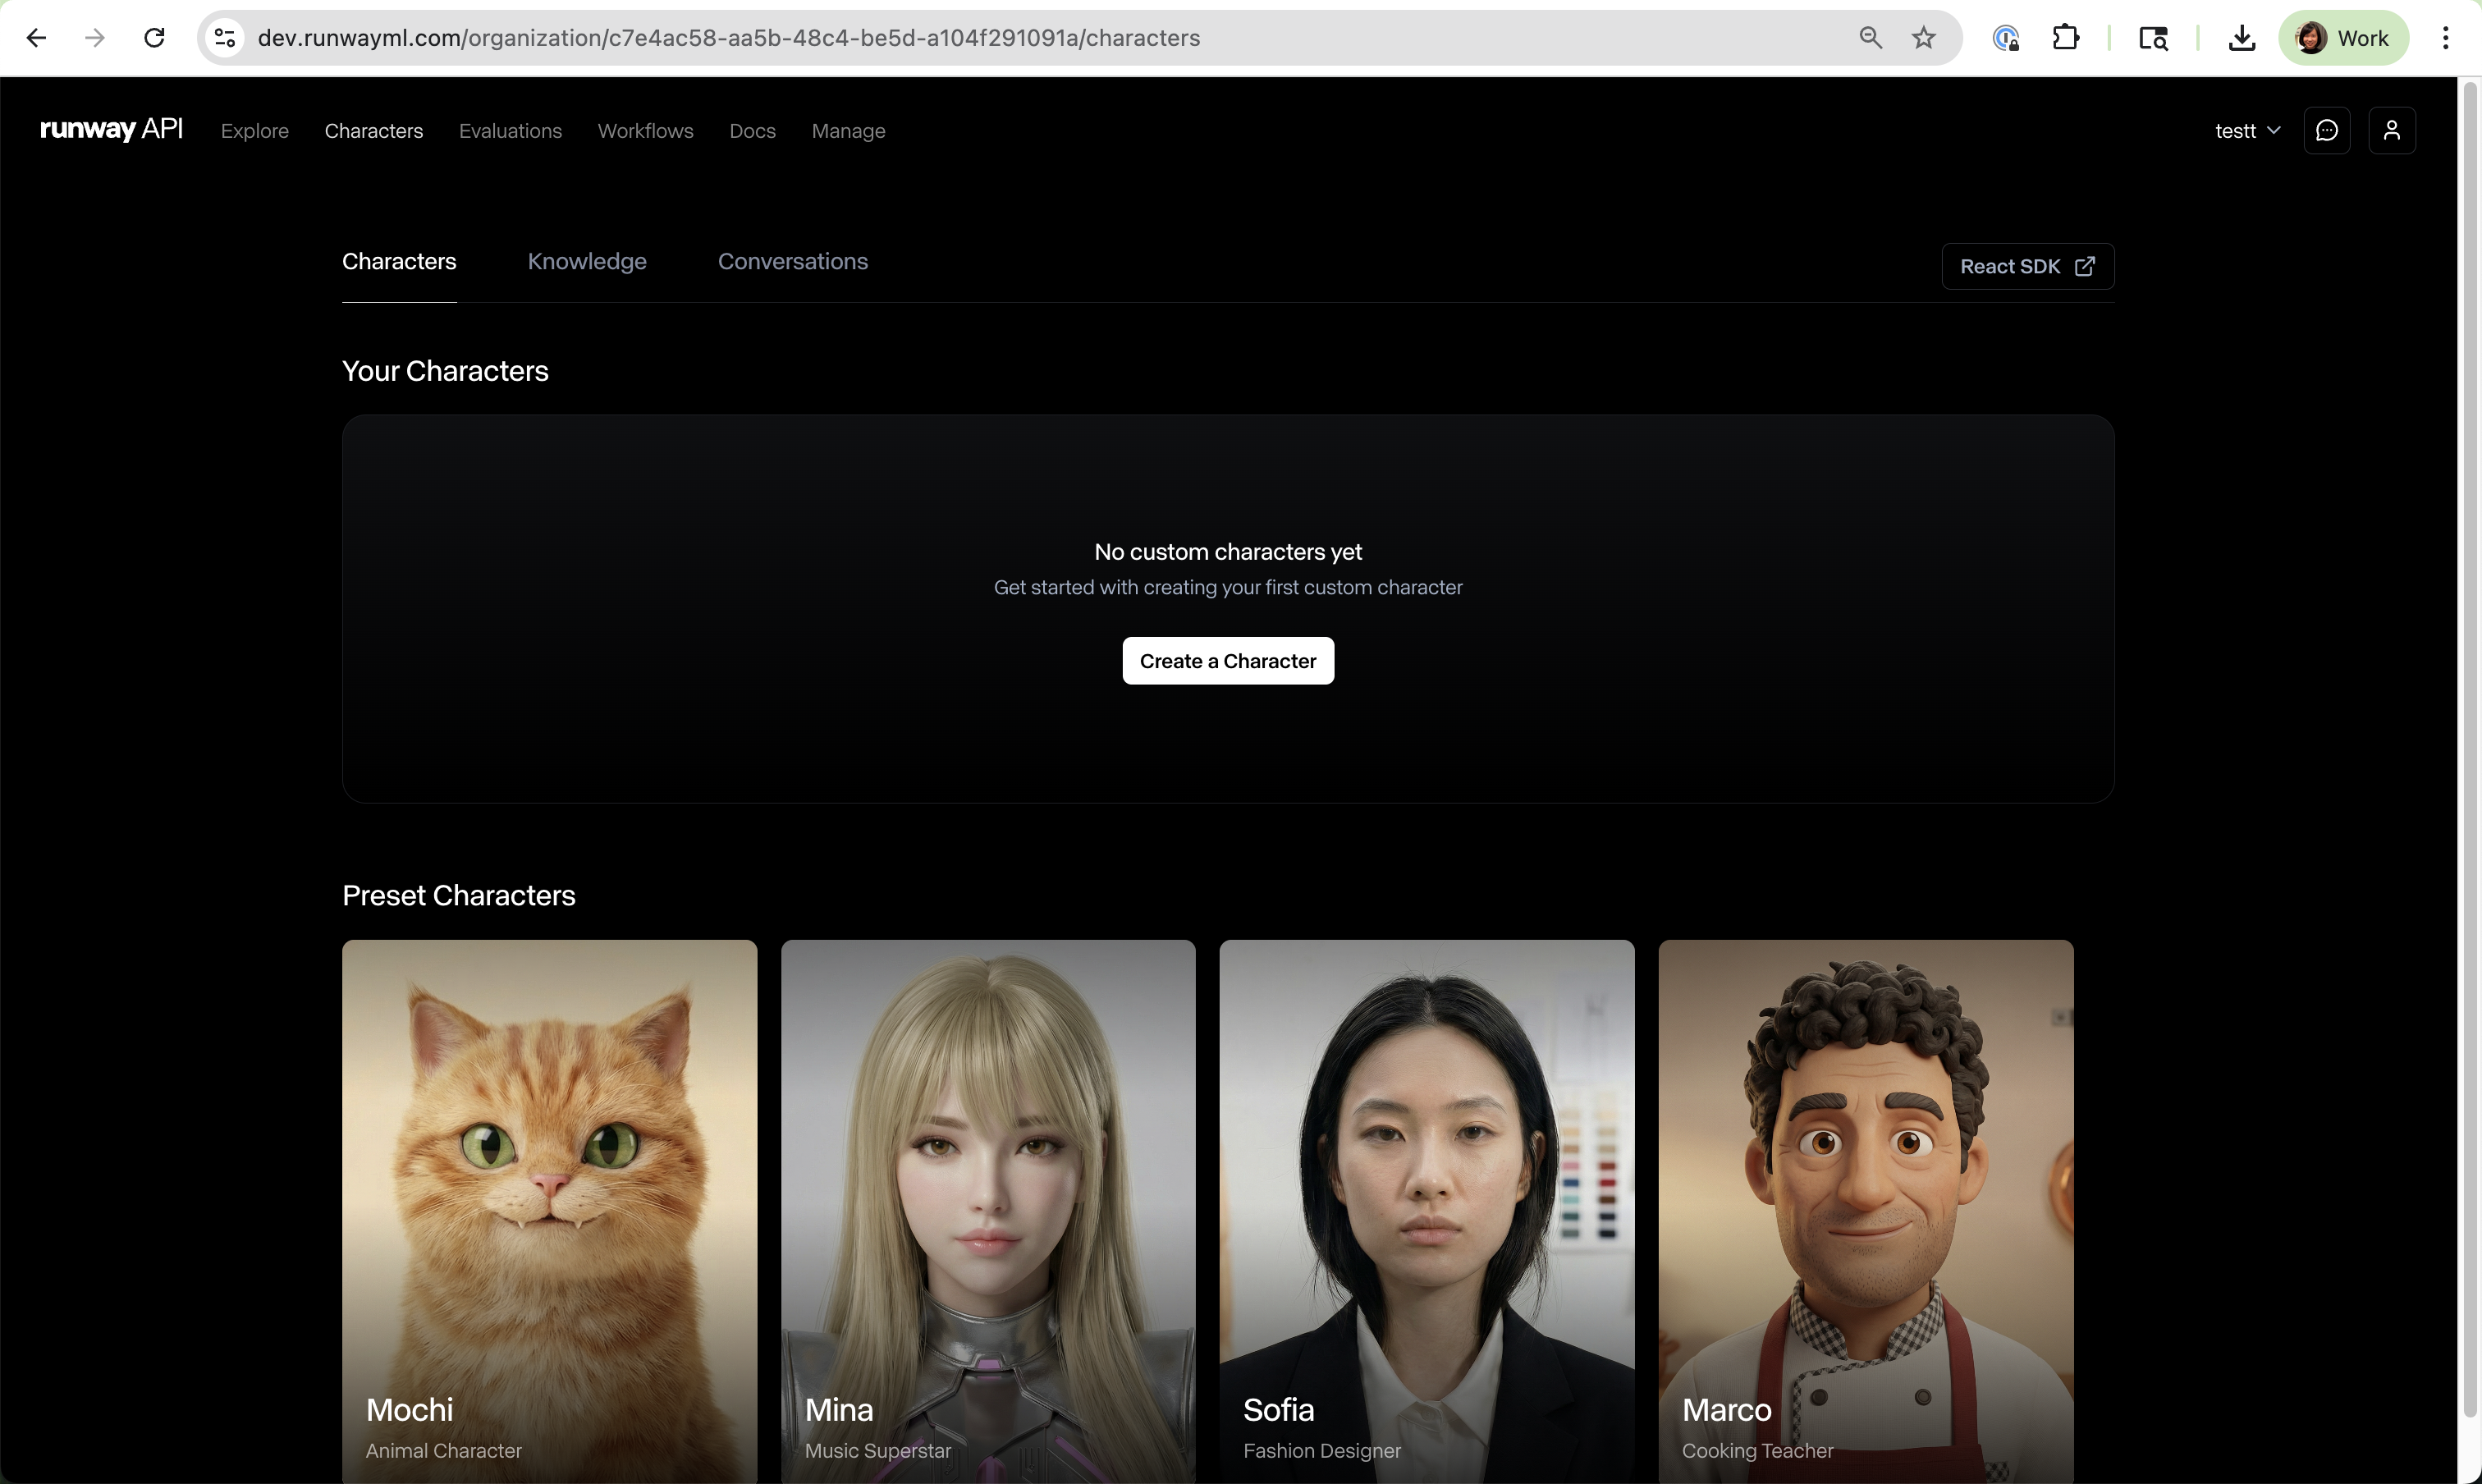The width and height of the screenshot is (2482, 1484).
Task: Open Workflows in the top navigation
Action: (645, 131)
